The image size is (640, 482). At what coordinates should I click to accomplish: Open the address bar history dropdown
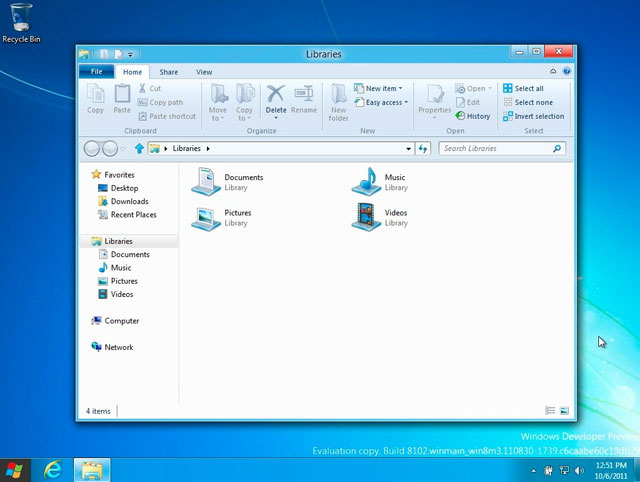click(x=408, y=149)
